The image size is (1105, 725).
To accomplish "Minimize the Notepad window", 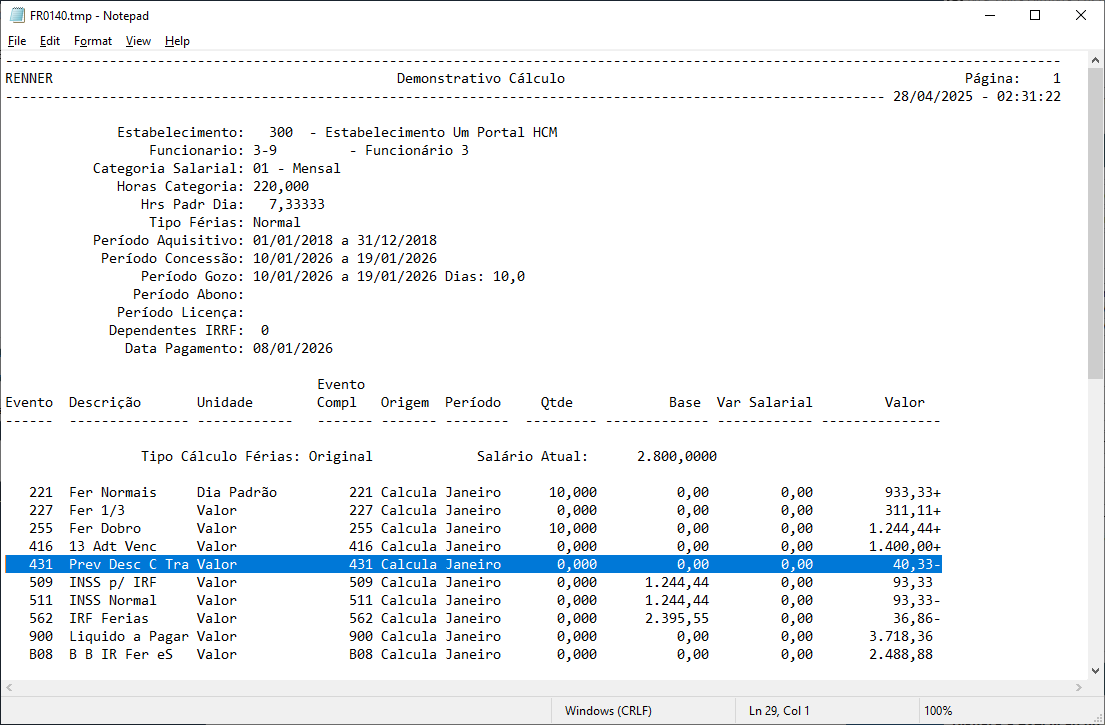I will [989, 16].
